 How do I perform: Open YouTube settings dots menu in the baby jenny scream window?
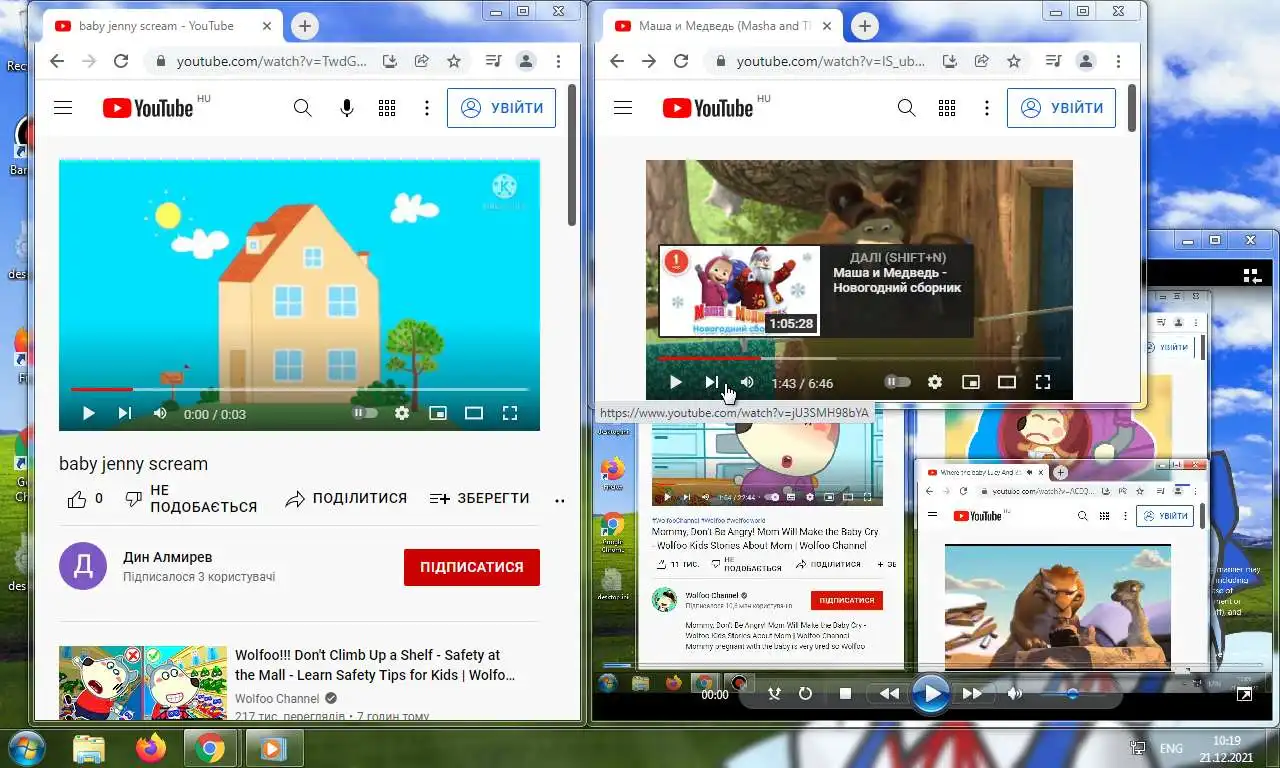pos(427,108)
